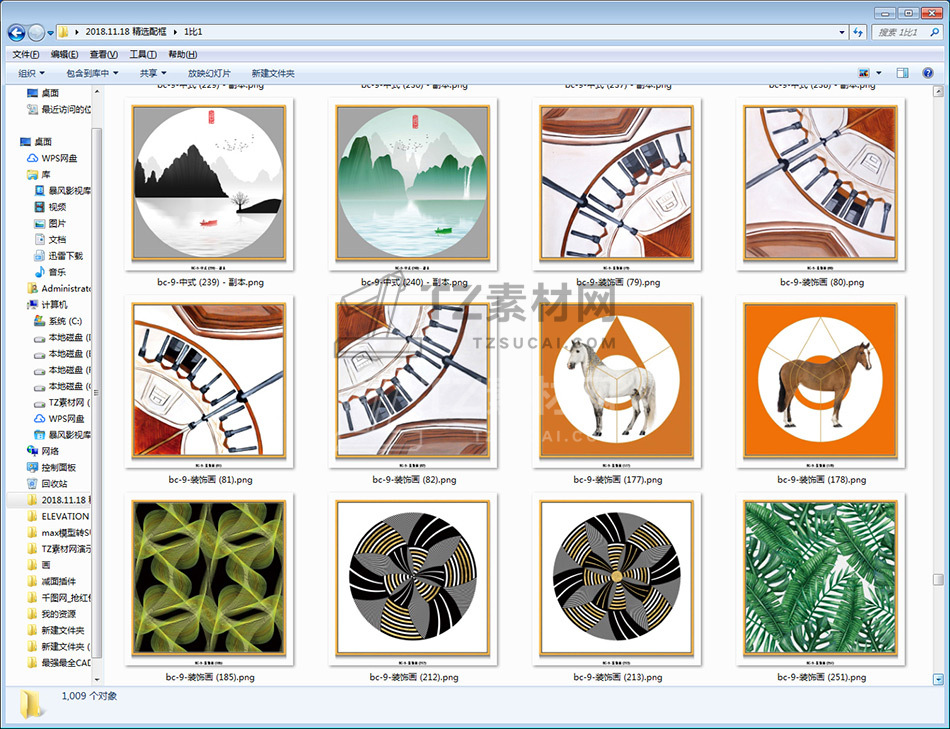950x729 pixels.
Task: Select thumbnail bc-9-装饰画 (79).png
Action: click(617, 184)
